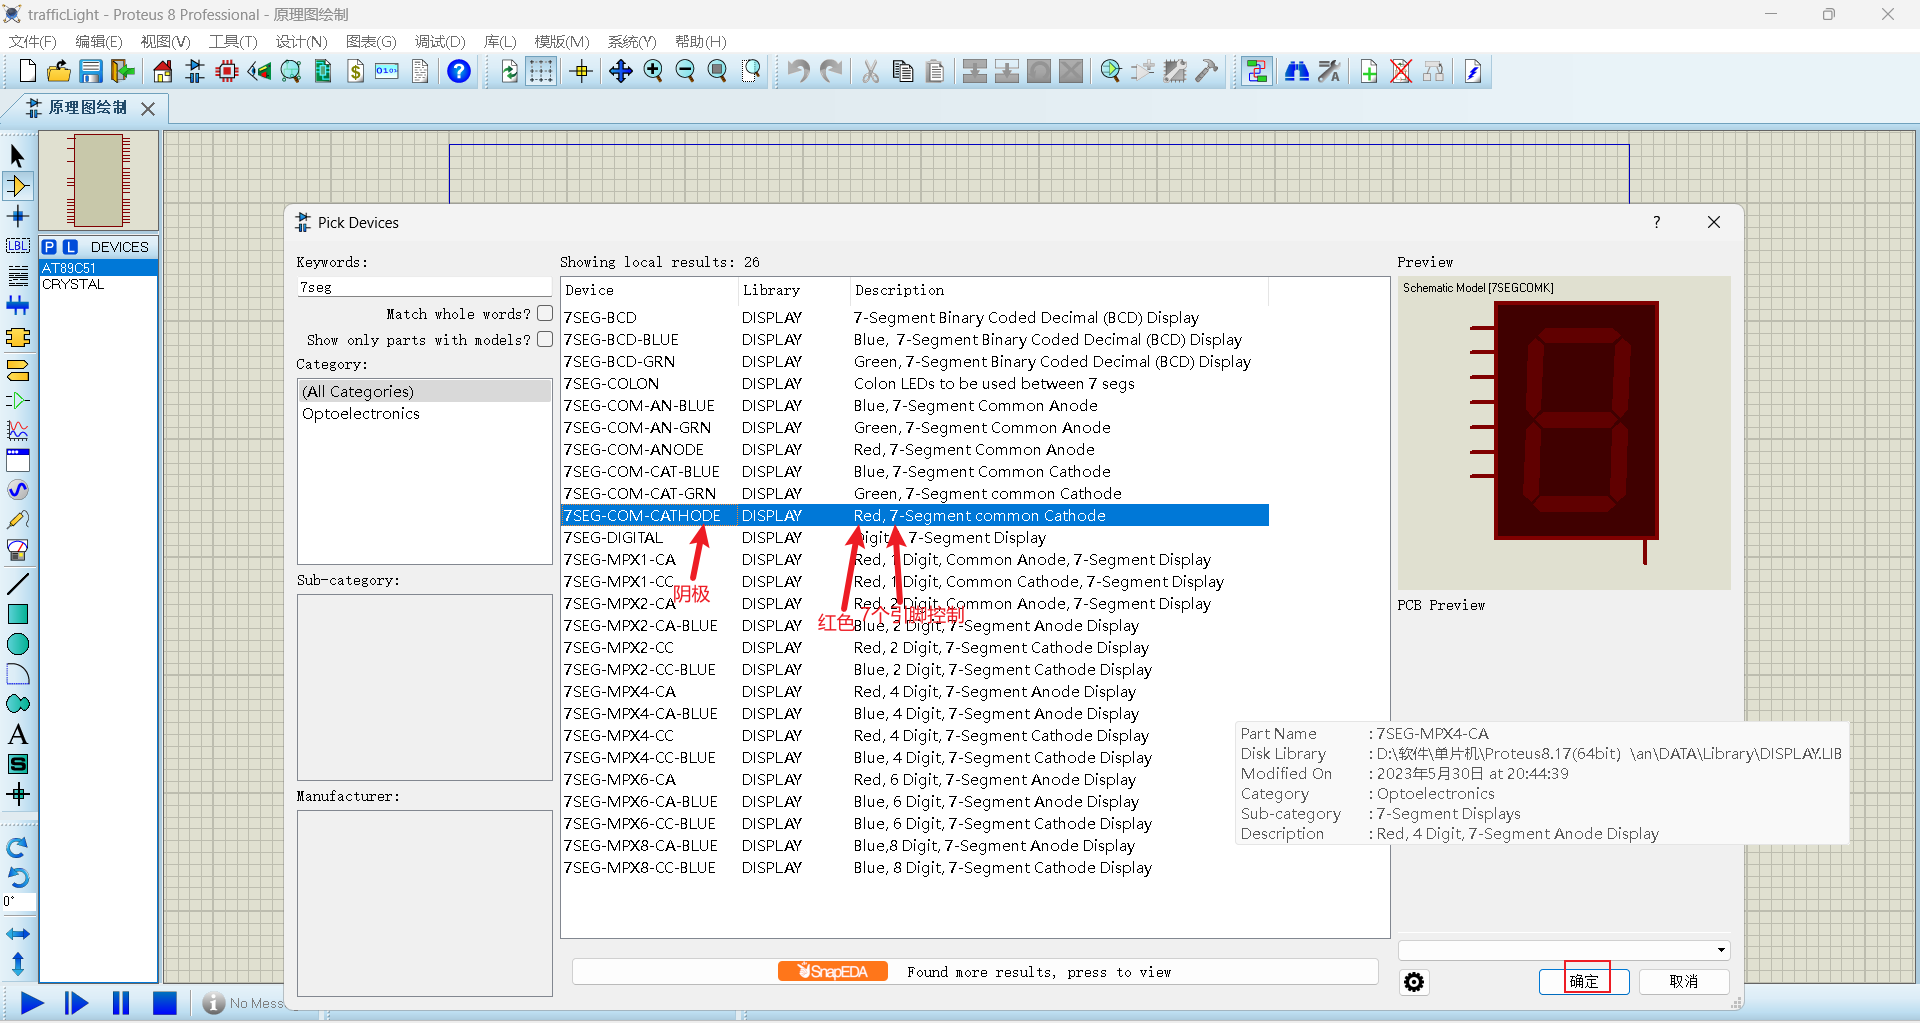Sort by Device column header

click(648, 290)
